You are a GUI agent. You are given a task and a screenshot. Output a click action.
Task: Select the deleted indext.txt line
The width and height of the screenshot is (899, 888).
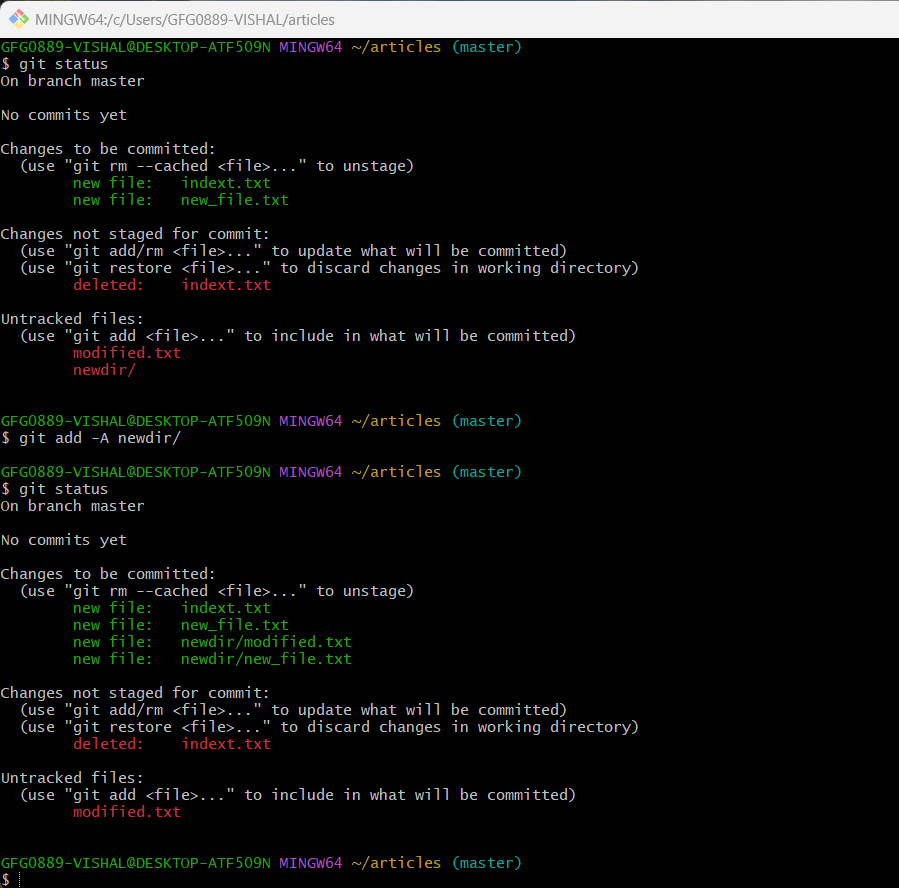tap(226, 284)
